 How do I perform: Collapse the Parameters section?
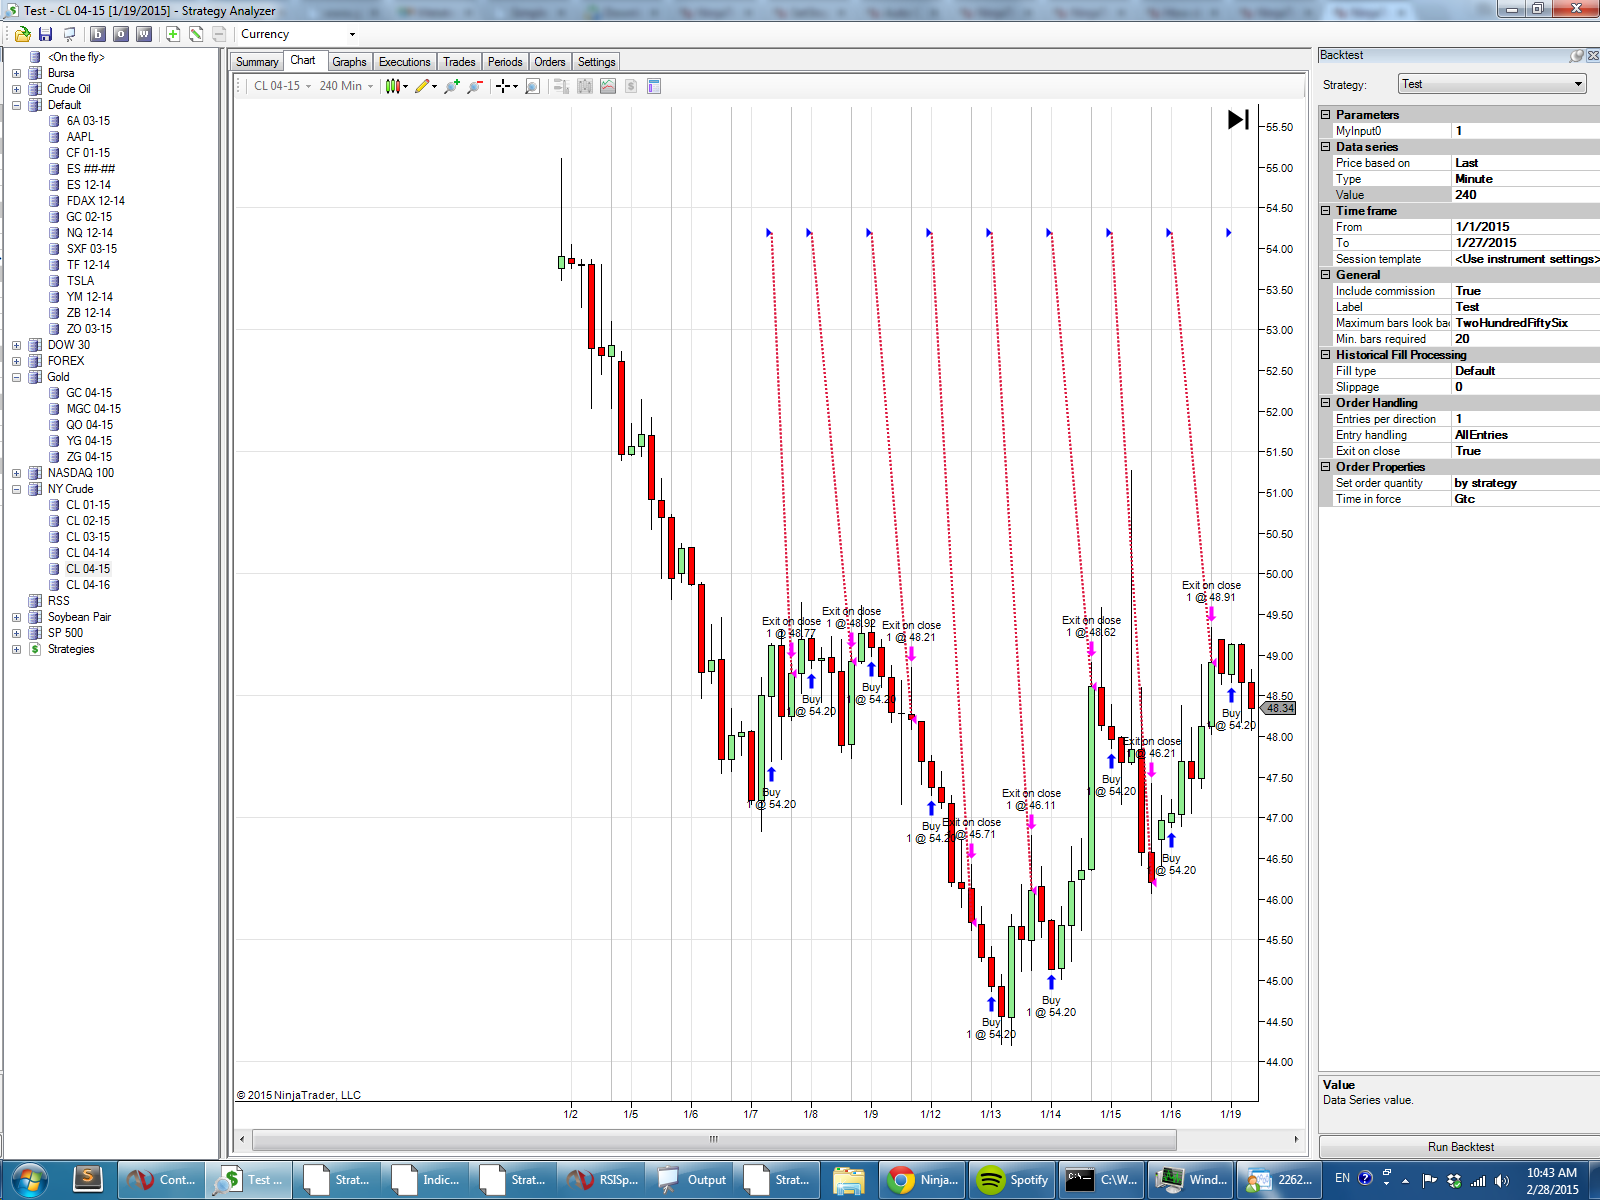coord(1326,115)
